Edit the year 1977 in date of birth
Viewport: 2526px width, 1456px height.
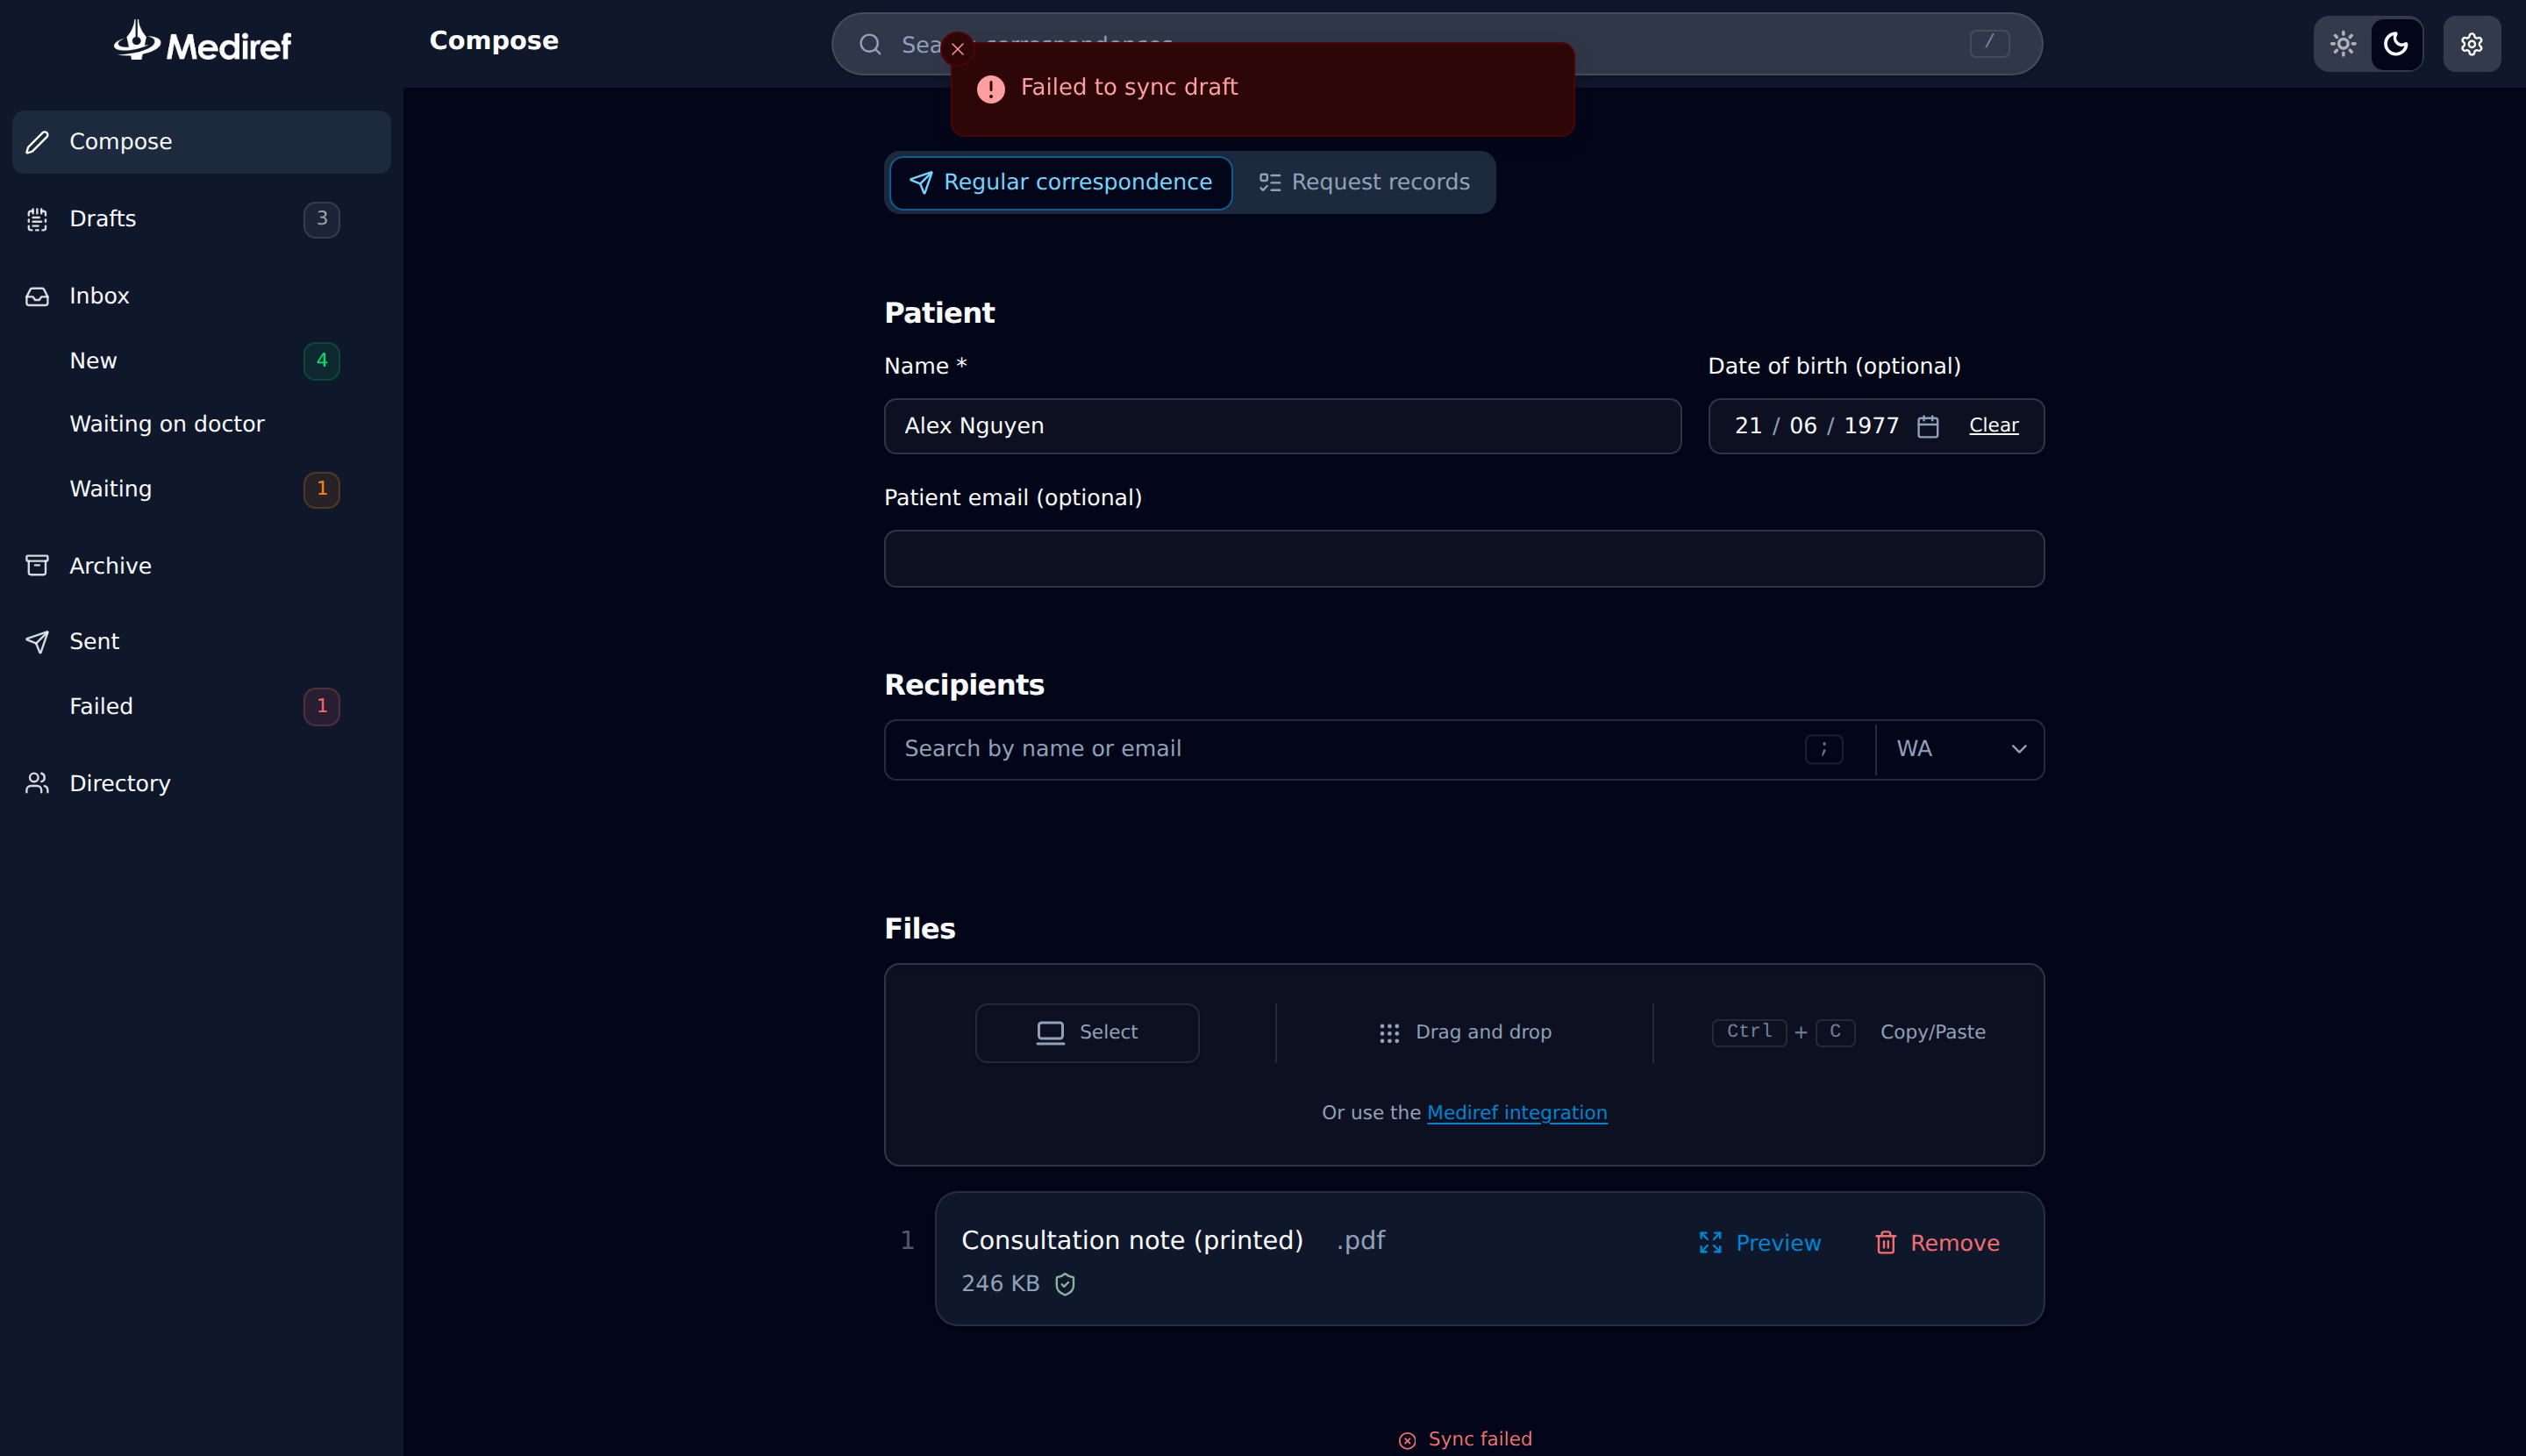coord(1870,426)
